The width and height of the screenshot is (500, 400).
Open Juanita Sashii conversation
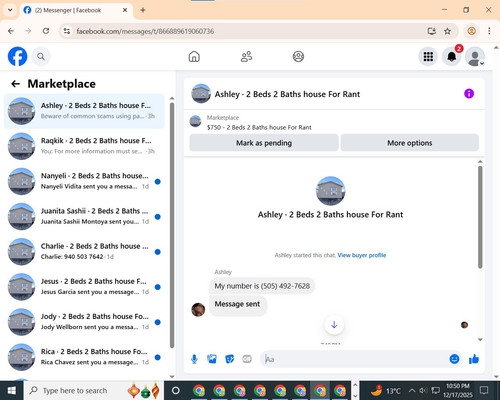(84, 217)
